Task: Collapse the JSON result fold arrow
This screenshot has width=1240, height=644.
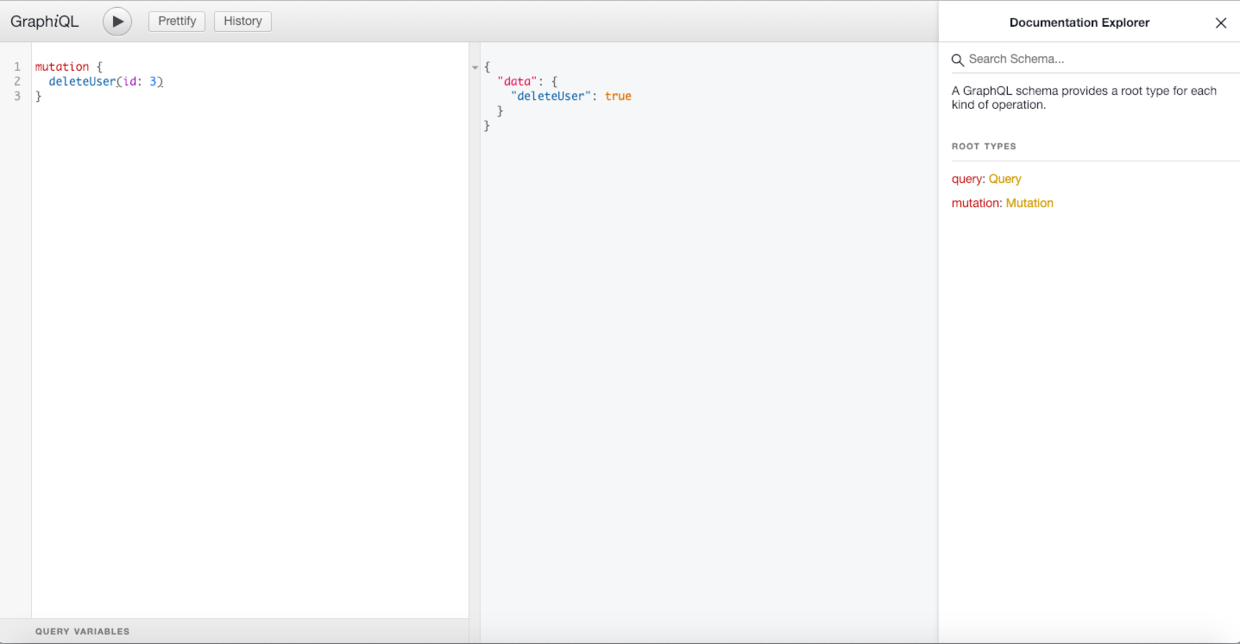Action: click(475, 67)
